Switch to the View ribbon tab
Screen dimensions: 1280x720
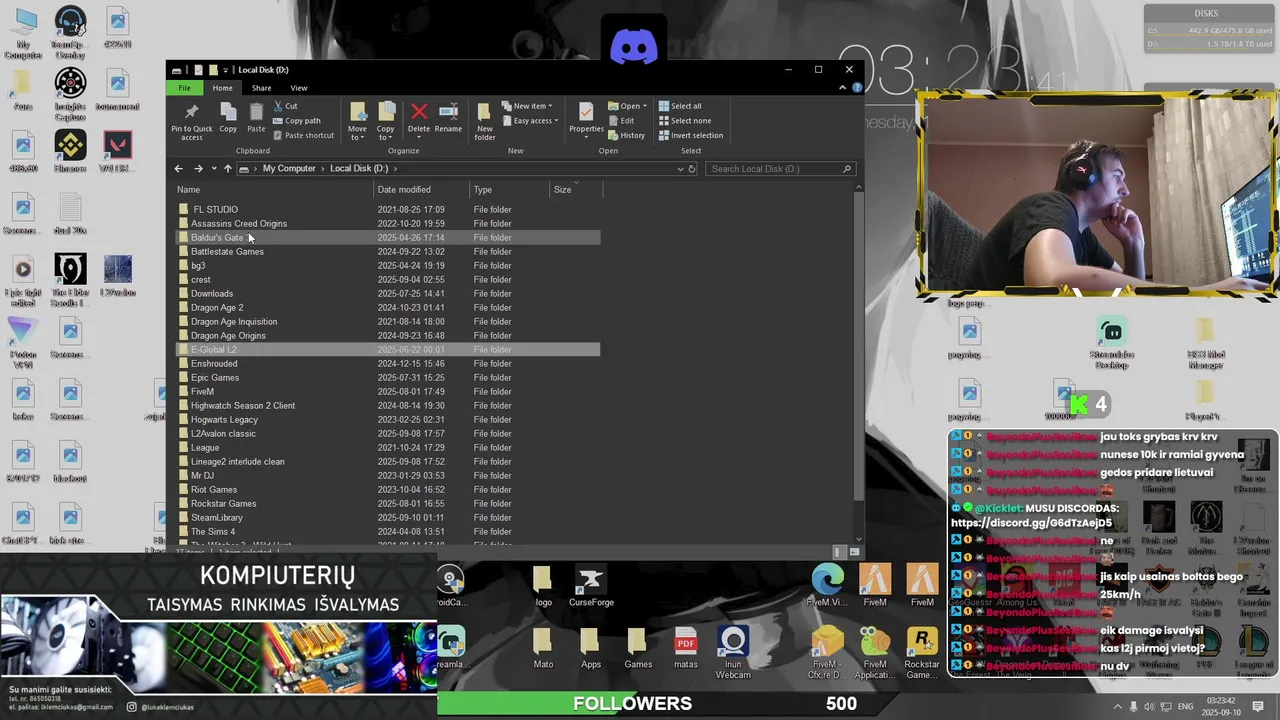pos(299,88)
